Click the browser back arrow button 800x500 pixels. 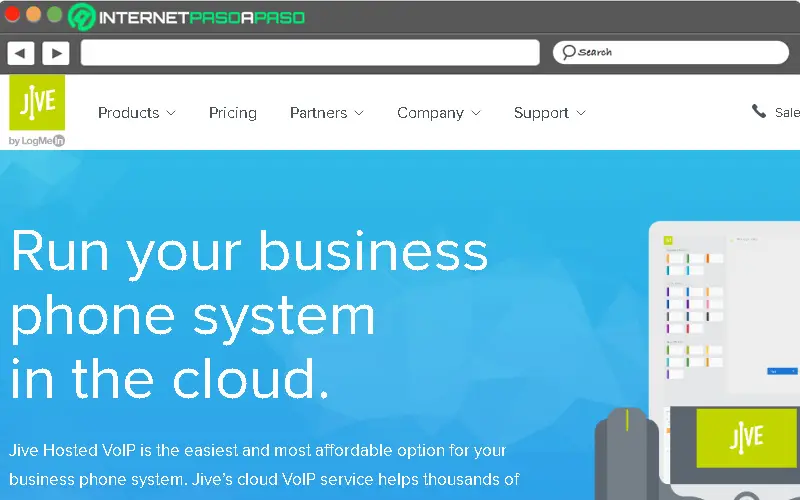pyautogui.click(x=20, y=53)
